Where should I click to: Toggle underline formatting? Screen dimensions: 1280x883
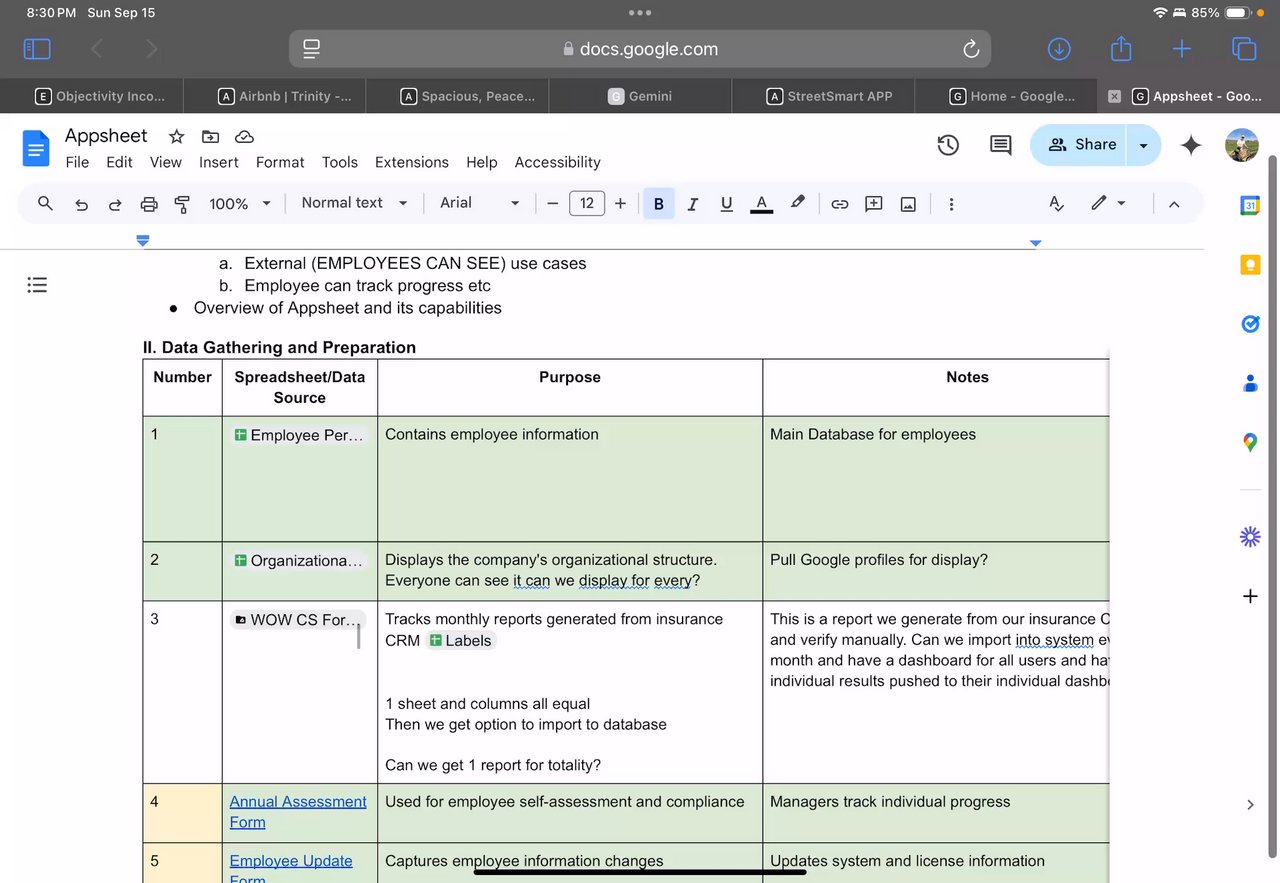[x=726, y=204]
